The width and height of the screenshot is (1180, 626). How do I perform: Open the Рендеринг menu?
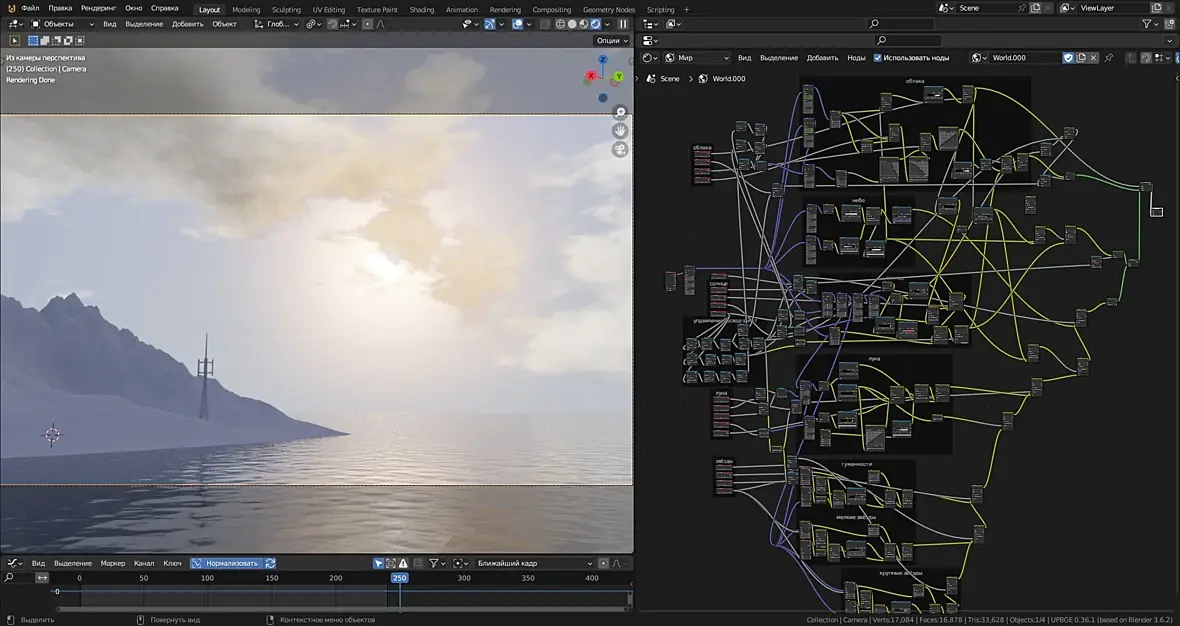[98, 8]
